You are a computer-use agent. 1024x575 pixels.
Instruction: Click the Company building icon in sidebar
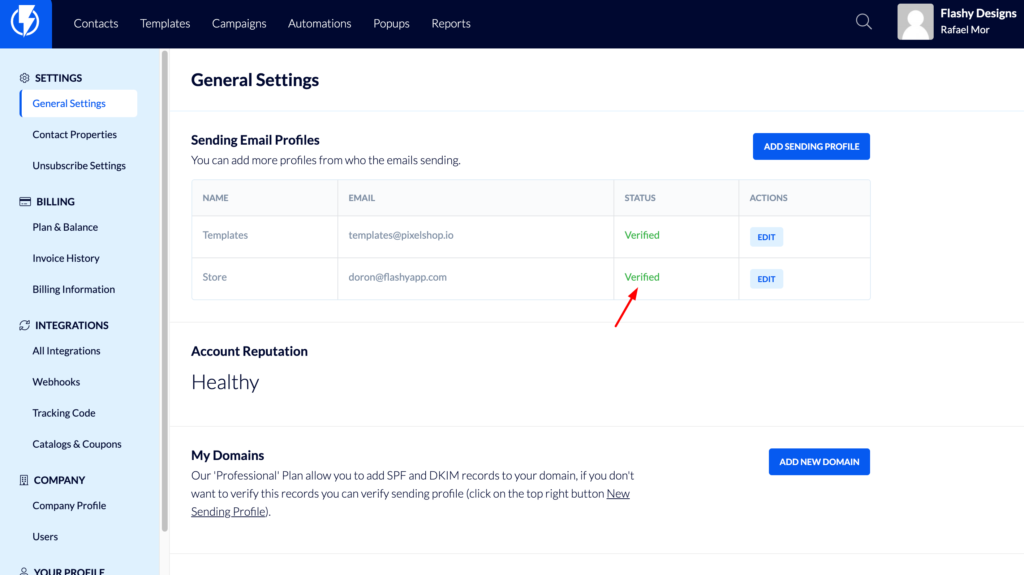pos(24,480)
